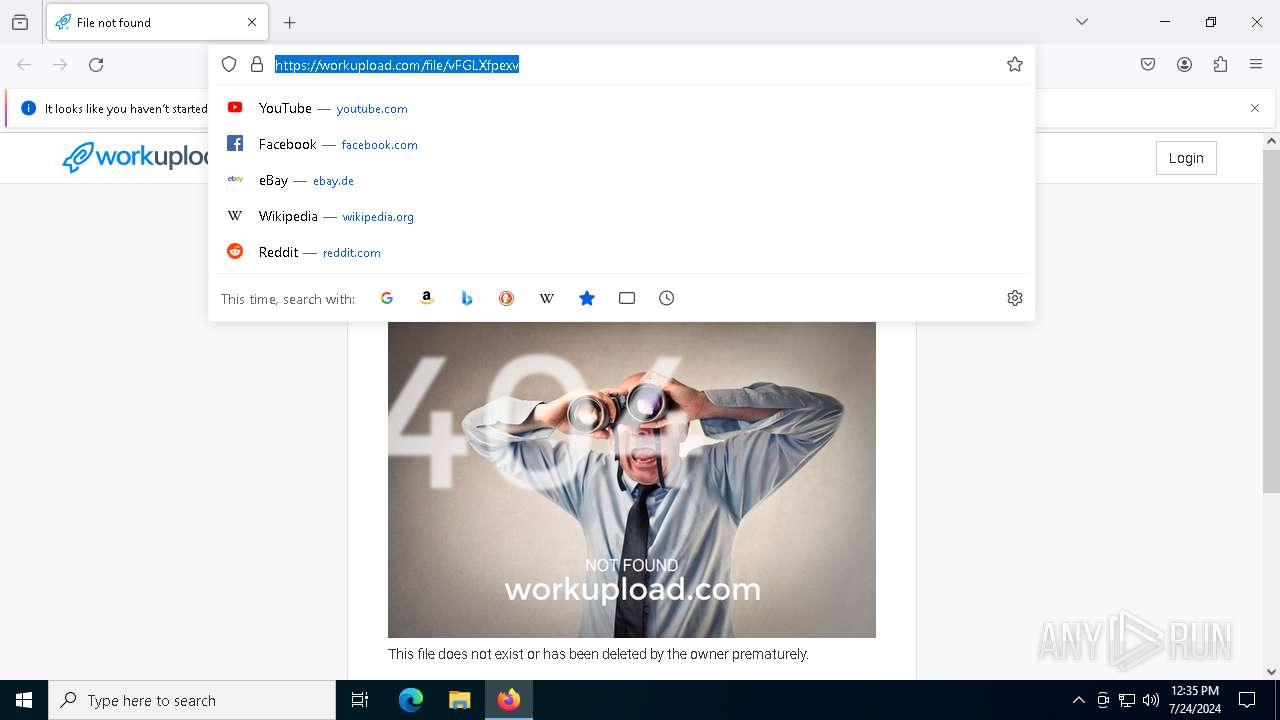The height and width of the screenshot is (720, 1280).
Task: Dismiss the notification bar
Action: pos(1255,108)
